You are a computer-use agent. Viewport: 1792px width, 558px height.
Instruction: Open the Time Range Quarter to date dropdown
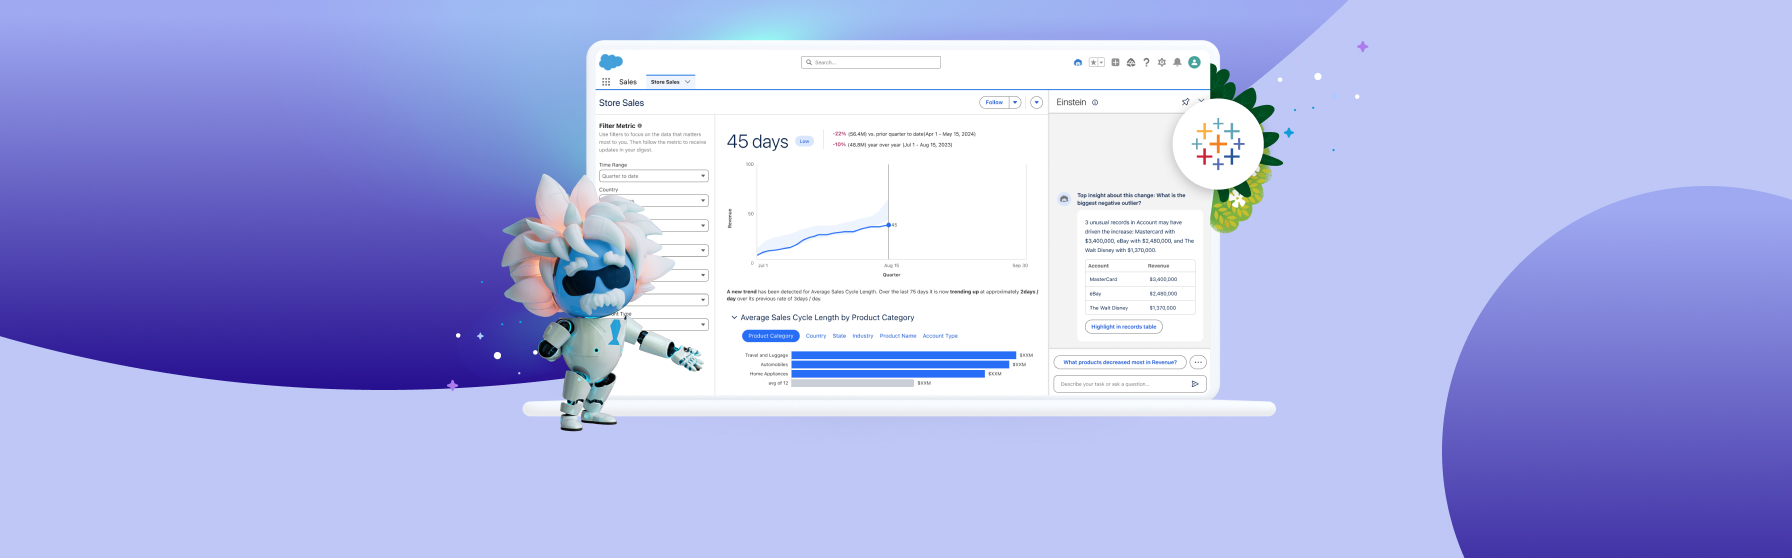[x=654, y=176]
